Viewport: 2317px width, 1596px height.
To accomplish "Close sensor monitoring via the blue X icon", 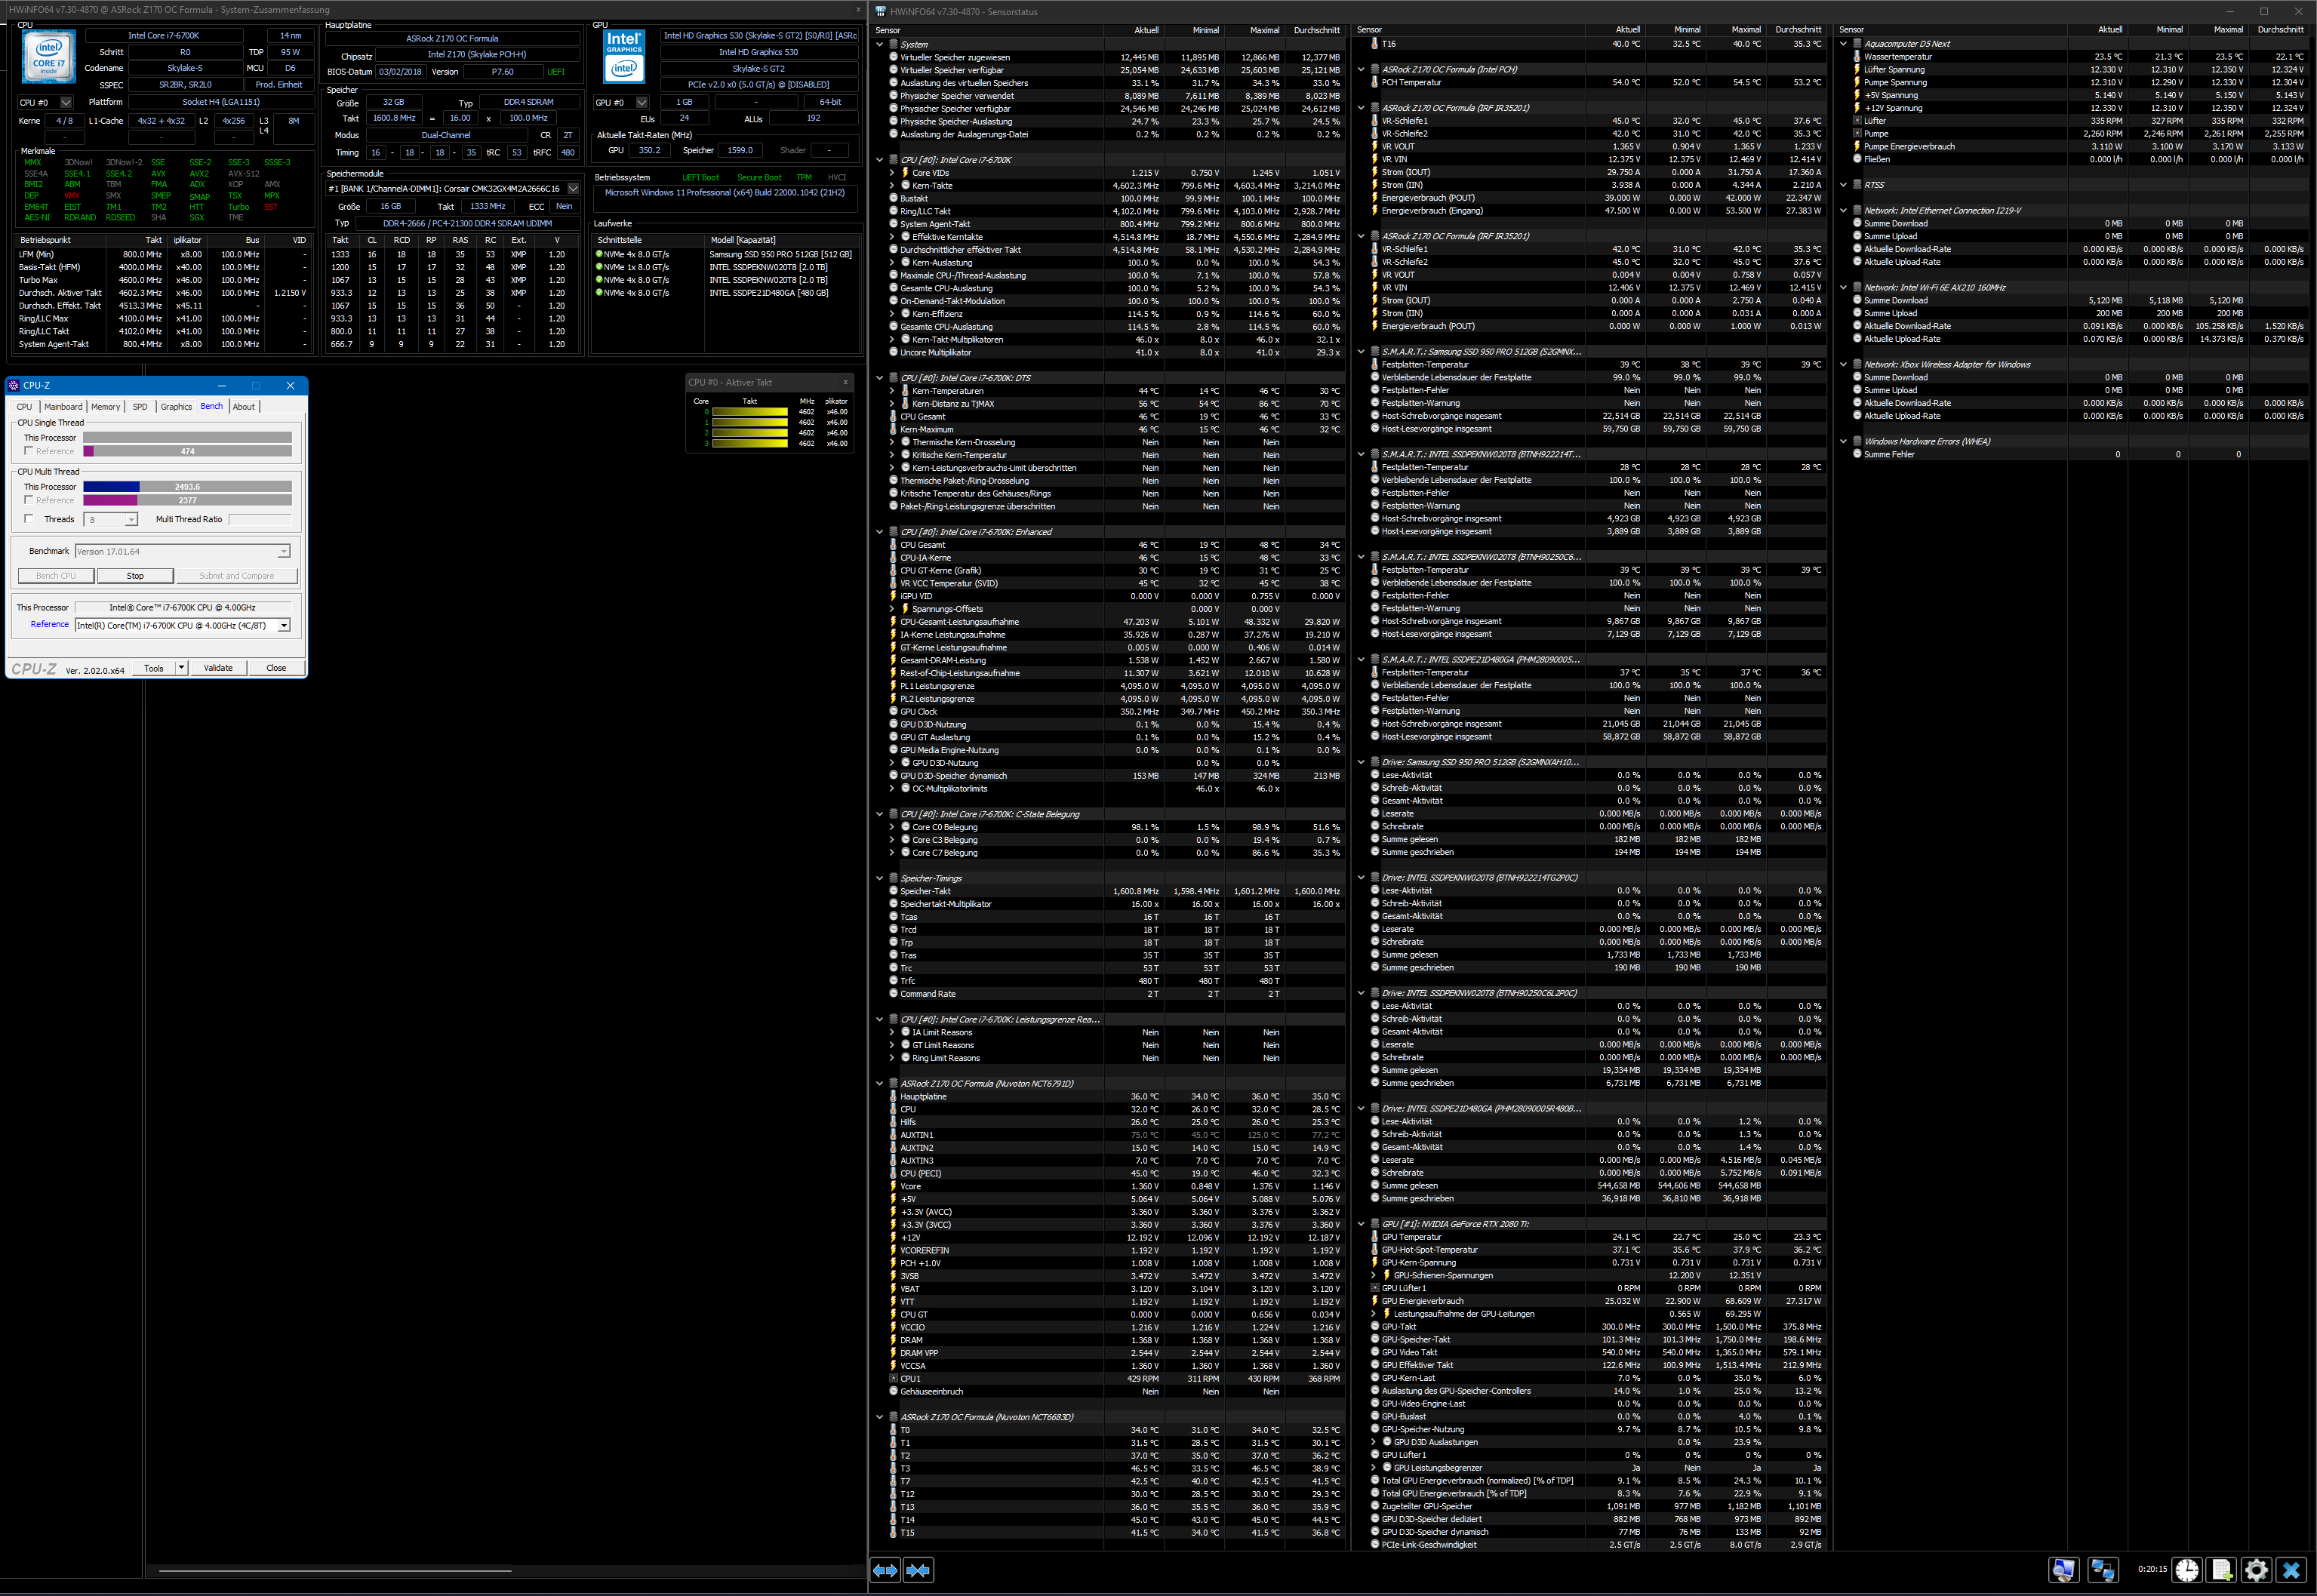I will tap(2293, 1570).
